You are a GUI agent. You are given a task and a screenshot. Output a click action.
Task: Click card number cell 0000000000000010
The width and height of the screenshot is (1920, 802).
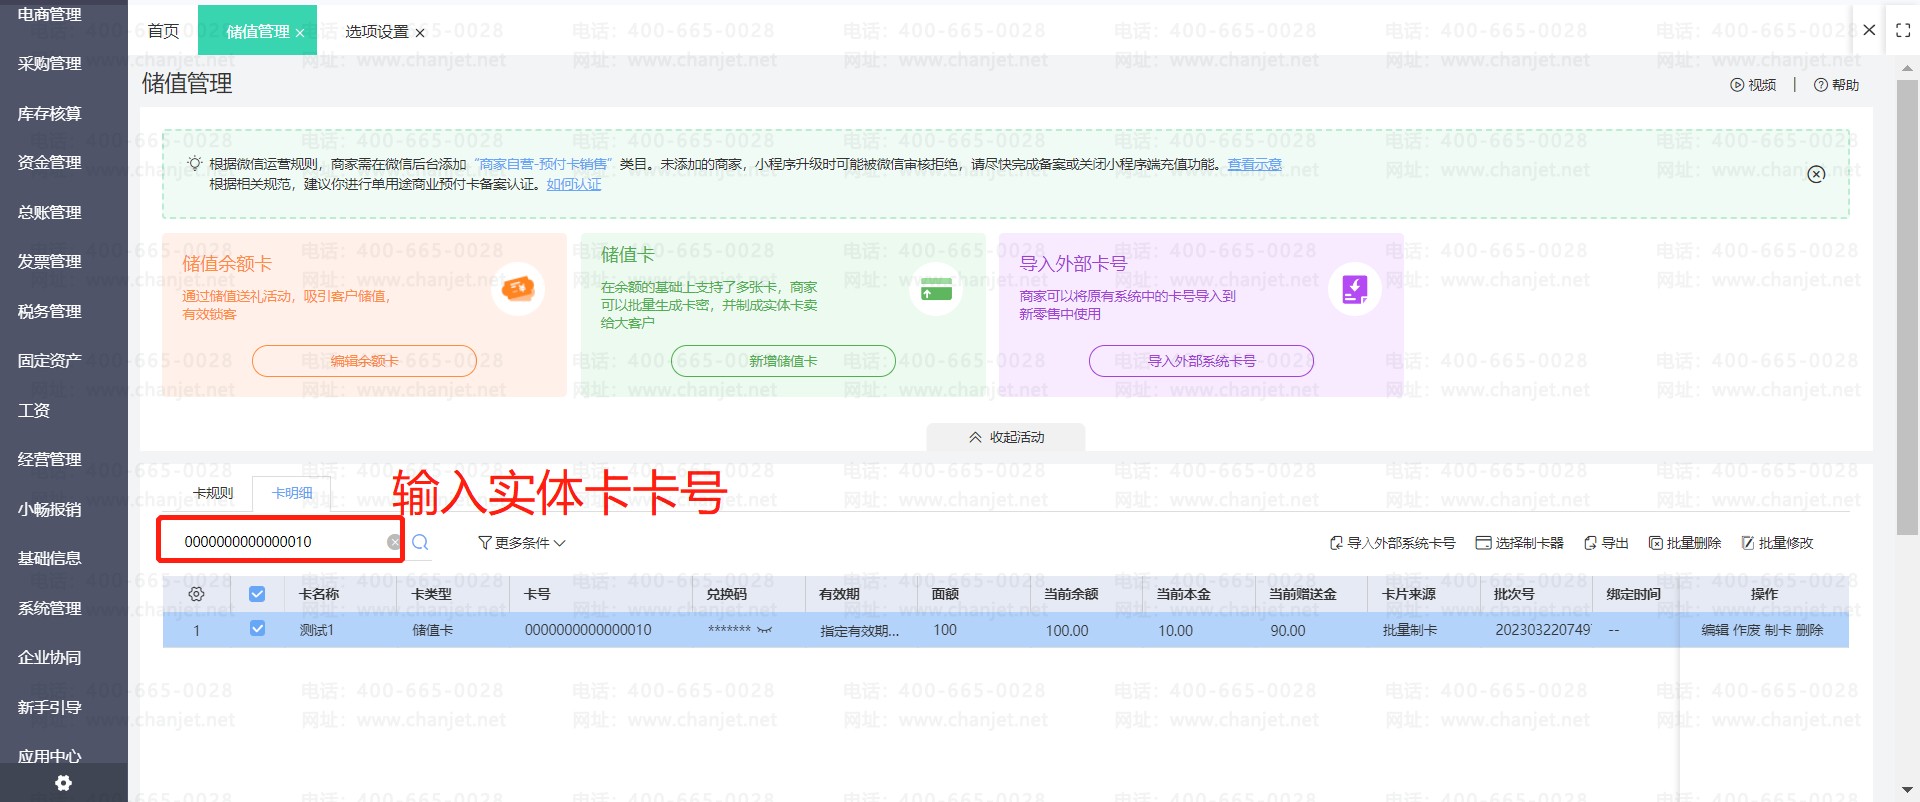588,630
